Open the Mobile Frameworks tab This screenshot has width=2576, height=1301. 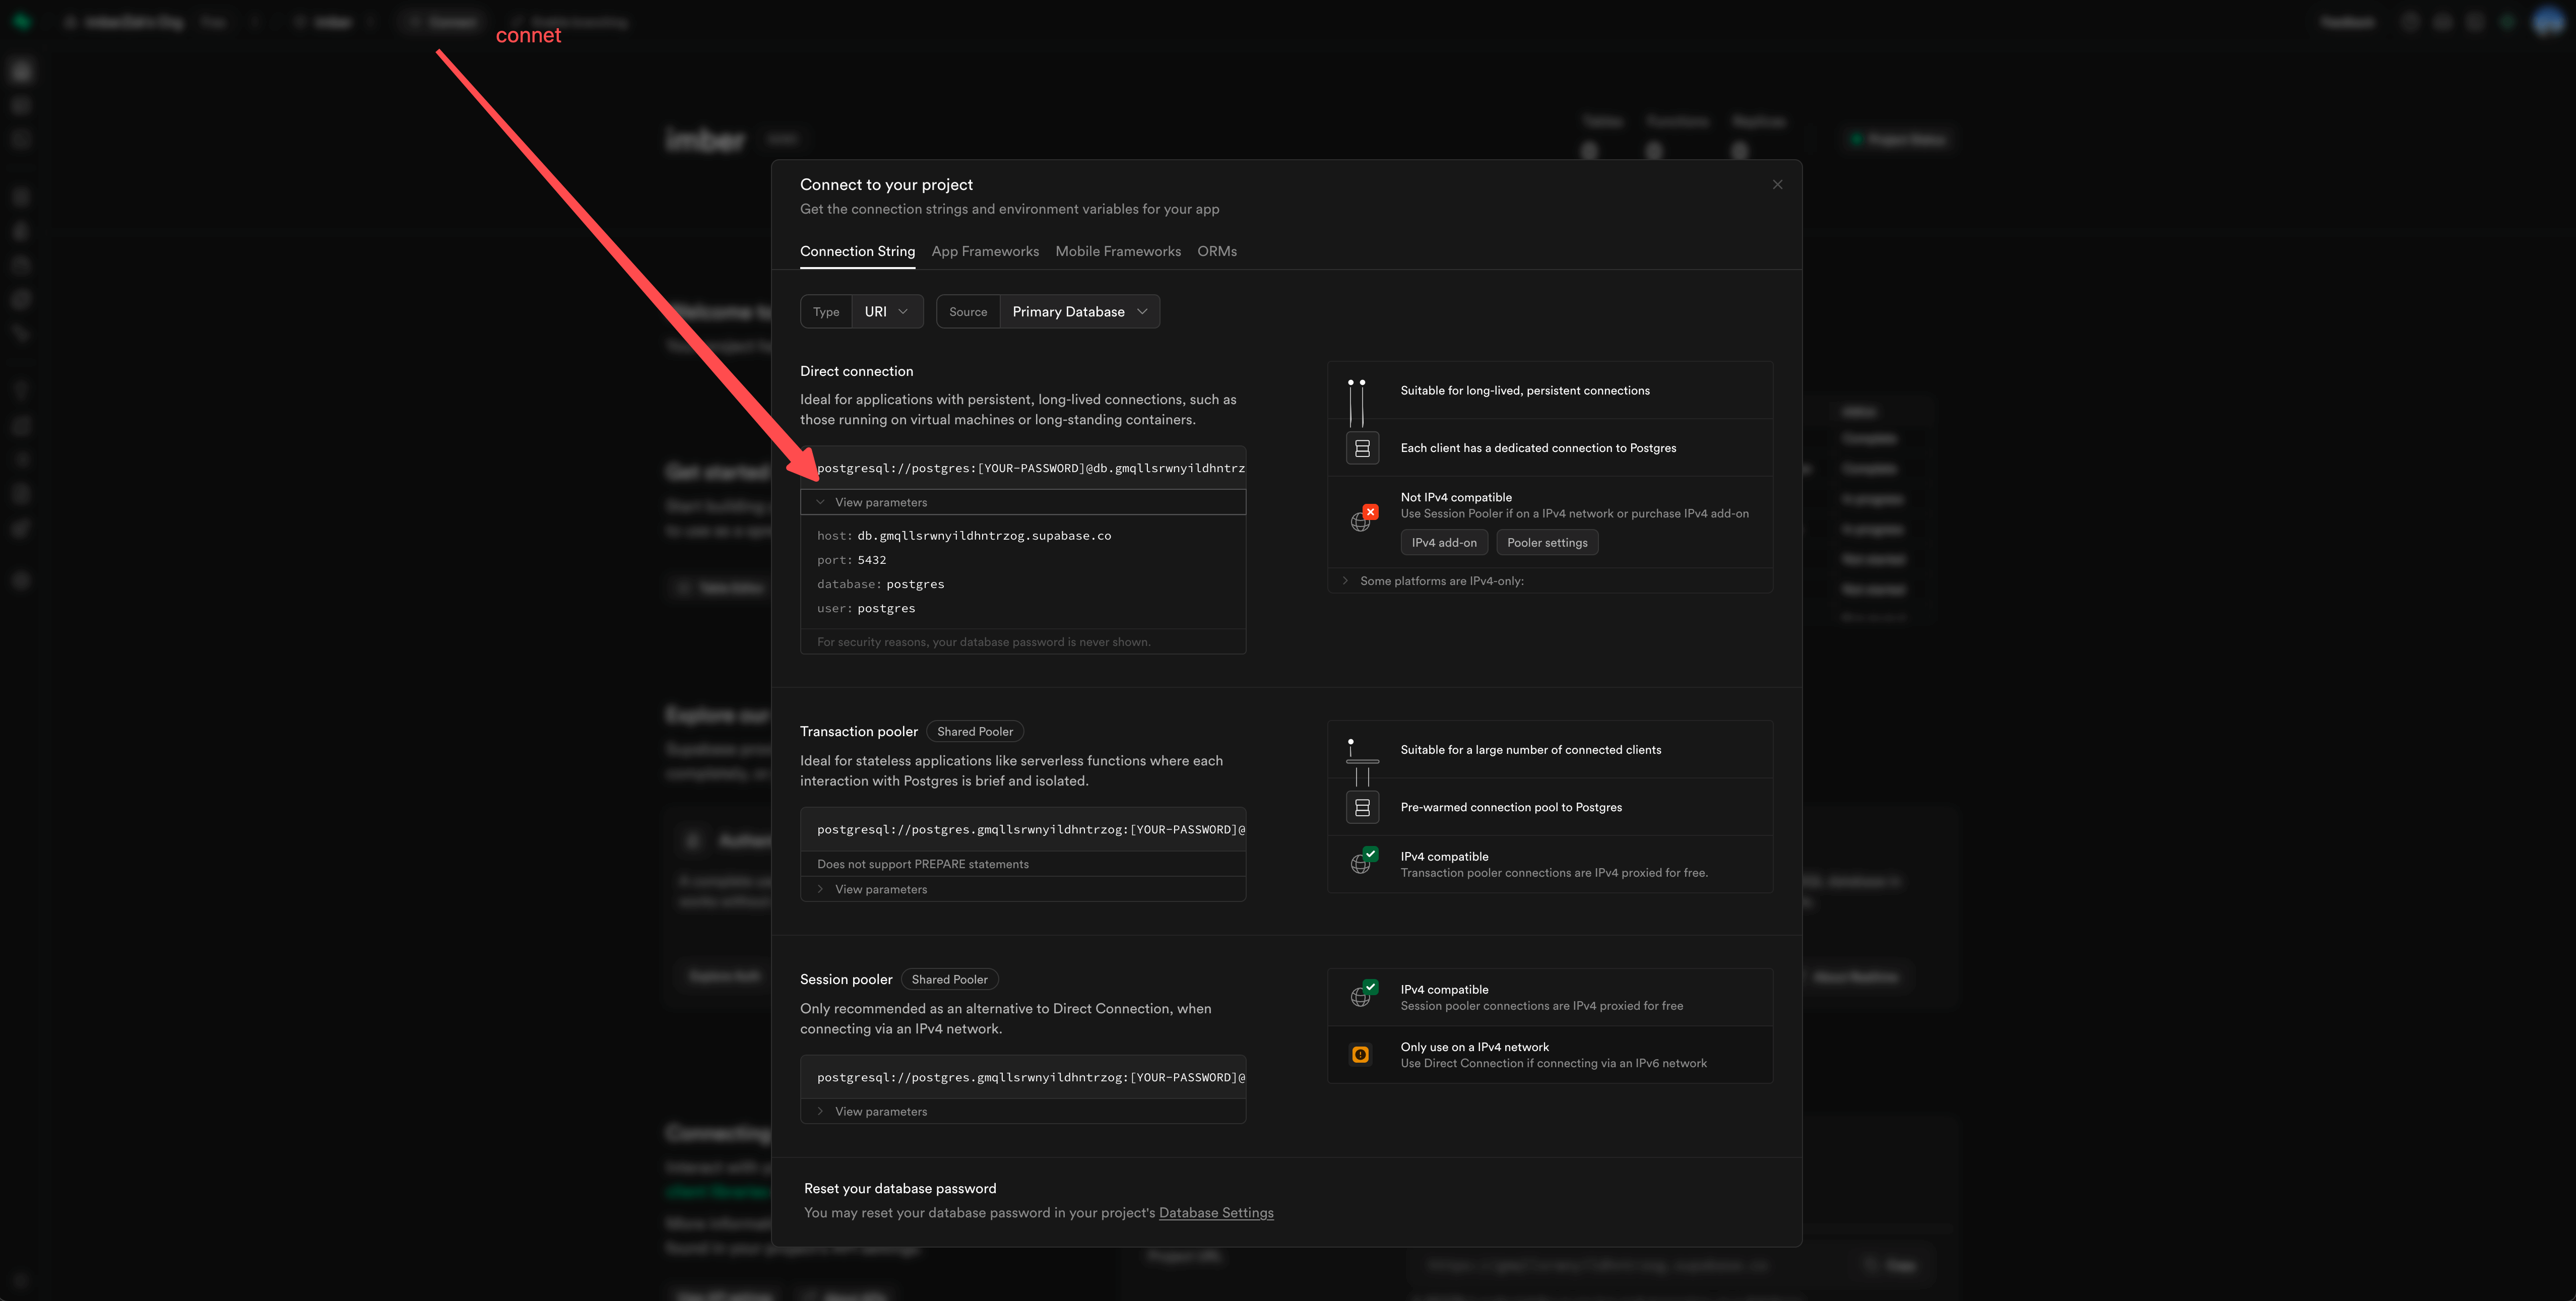tap(1118, 252)
